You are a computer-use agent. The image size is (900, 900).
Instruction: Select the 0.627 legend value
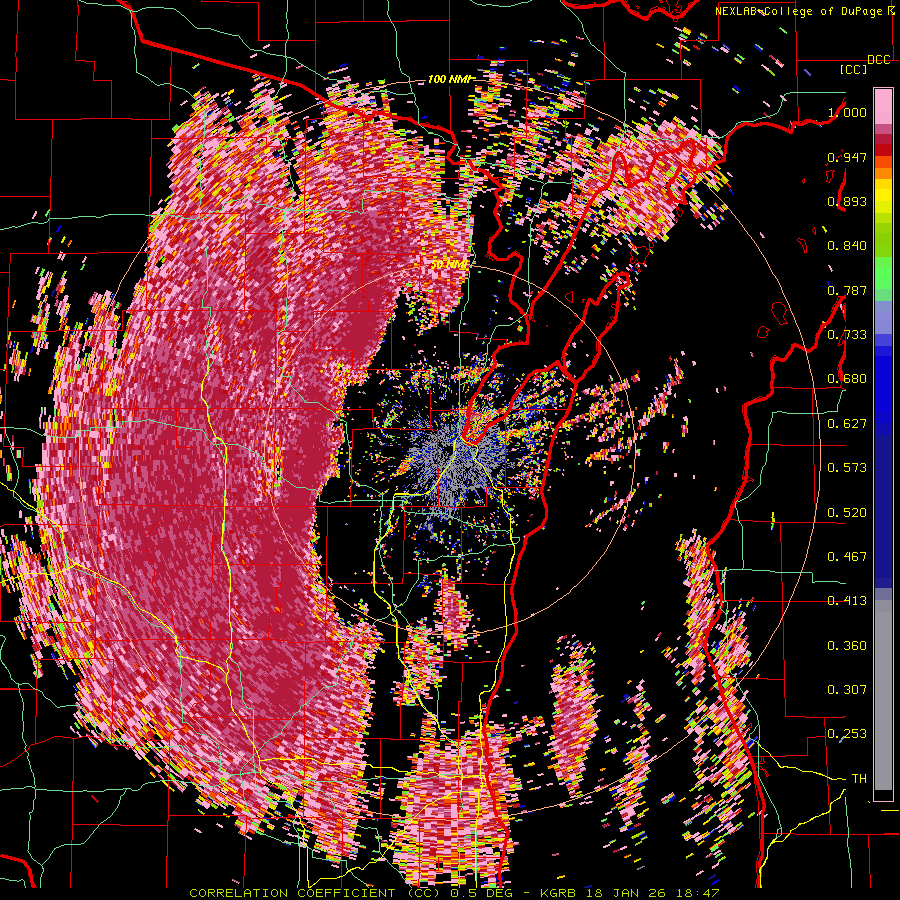tap(847, 424)
